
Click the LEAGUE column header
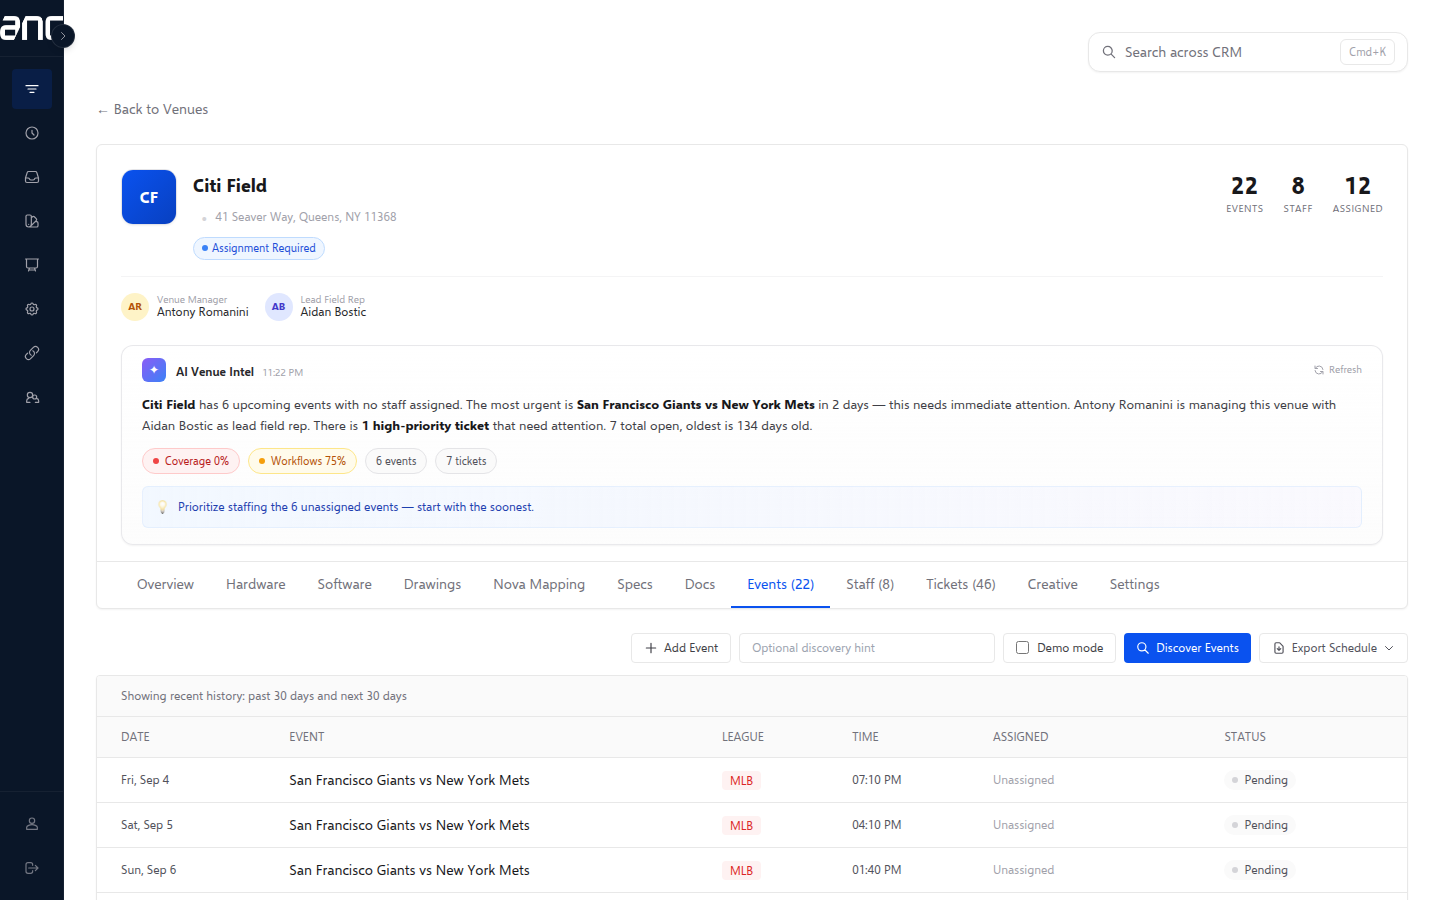tap(743, 737)
